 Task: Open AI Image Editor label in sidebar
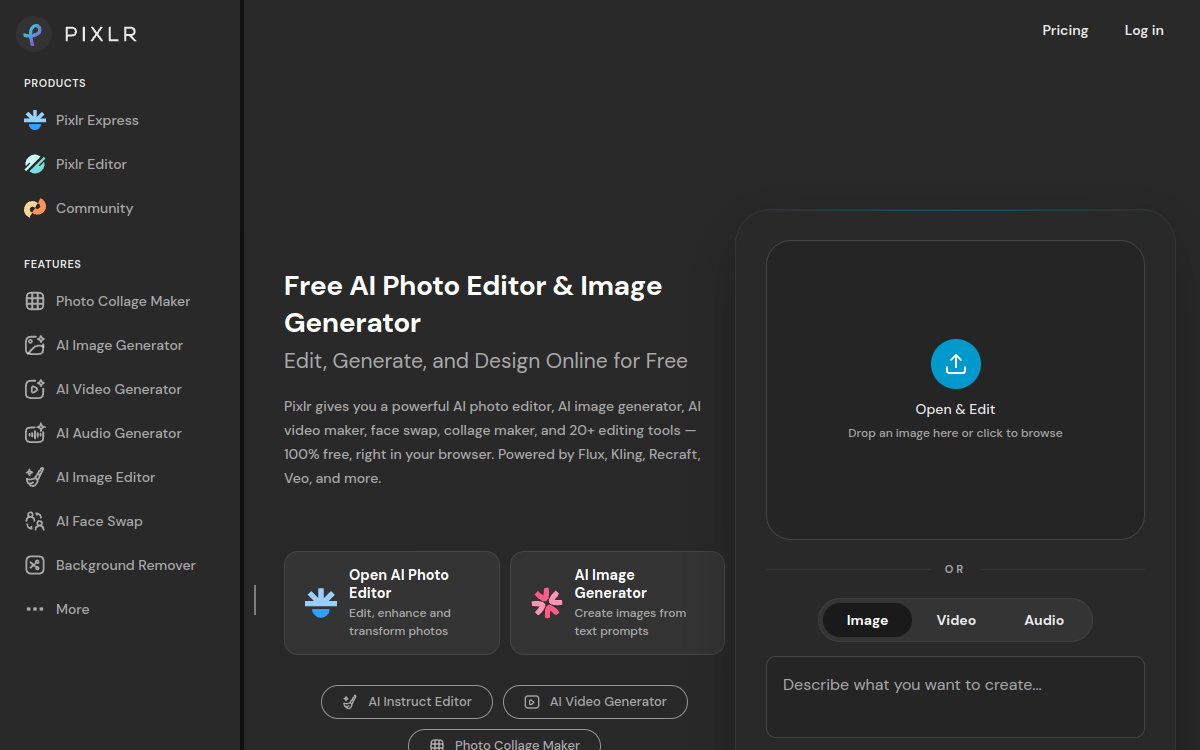coord(105,477)
